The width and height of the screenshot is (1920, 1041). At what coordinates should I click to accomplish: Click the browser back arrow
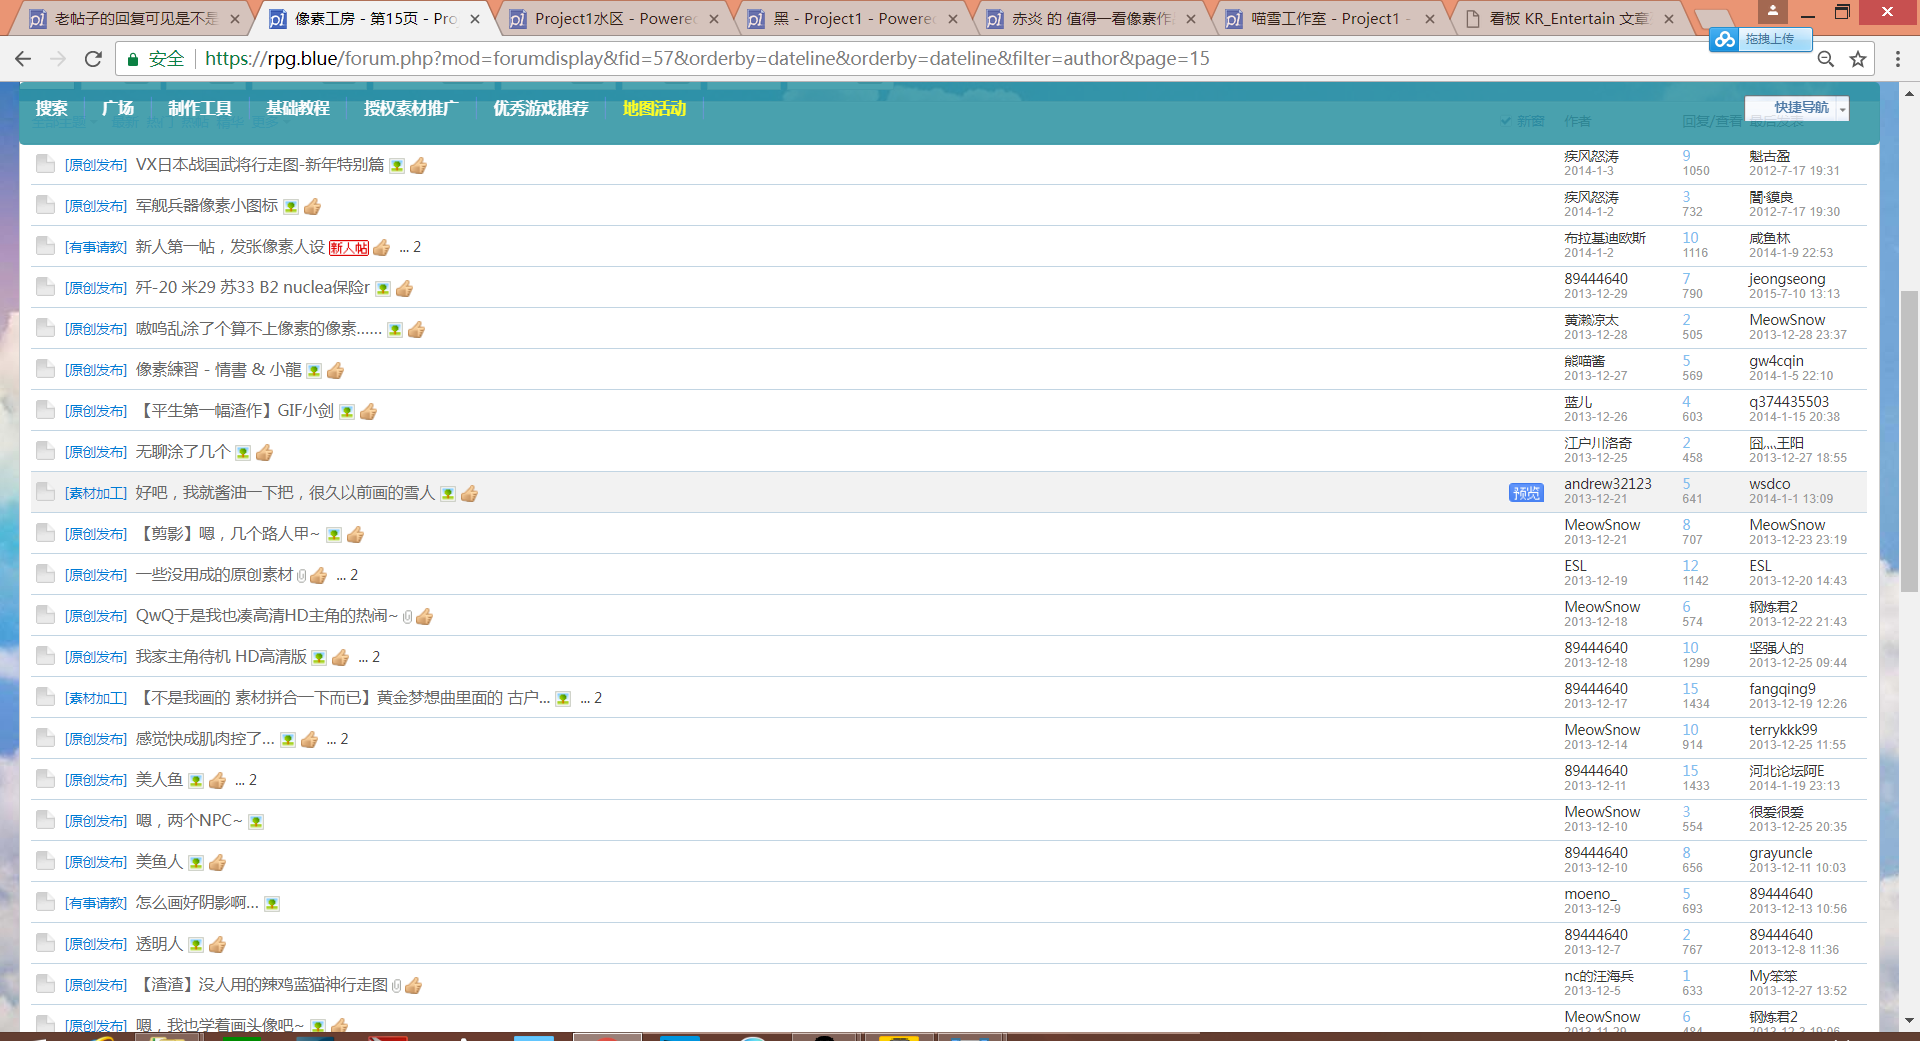pos(23,59)
